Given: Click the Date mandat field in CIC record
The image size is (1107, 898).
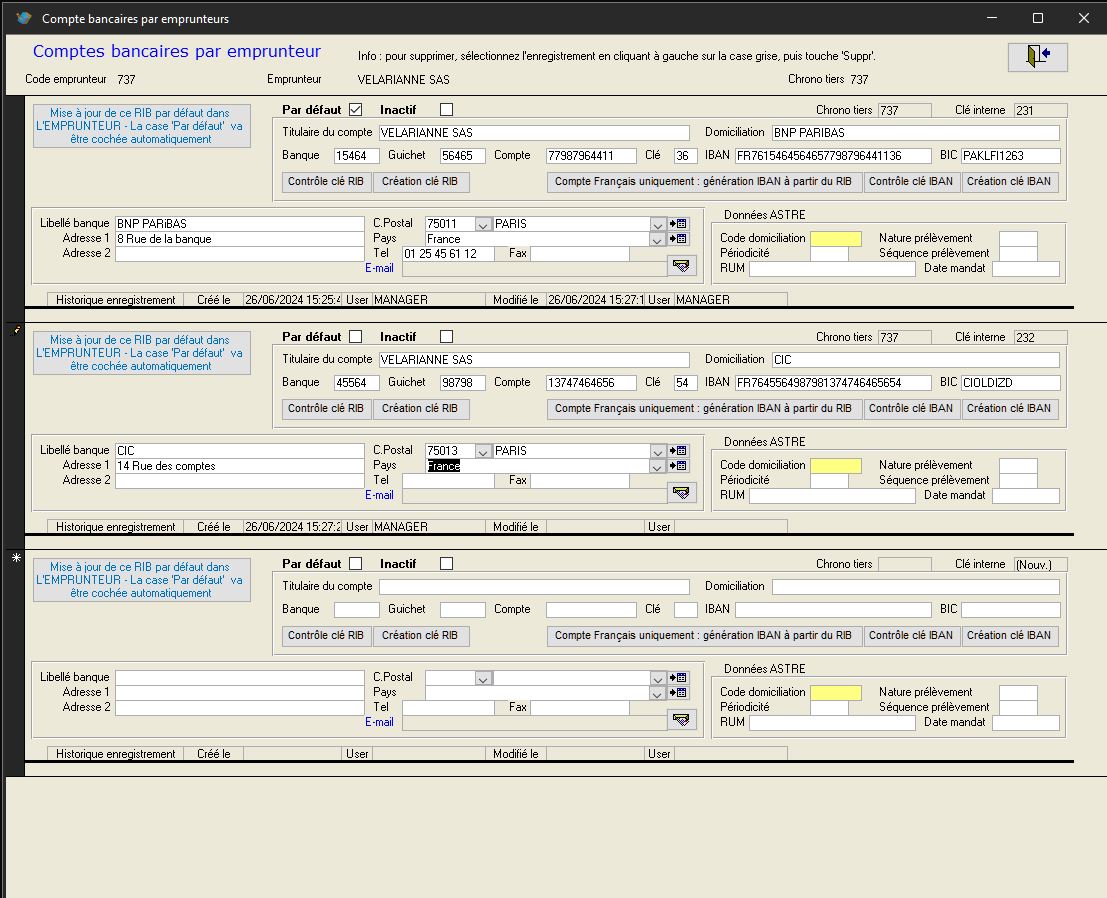Looking at the screenshot, I should click(1026, 496).
